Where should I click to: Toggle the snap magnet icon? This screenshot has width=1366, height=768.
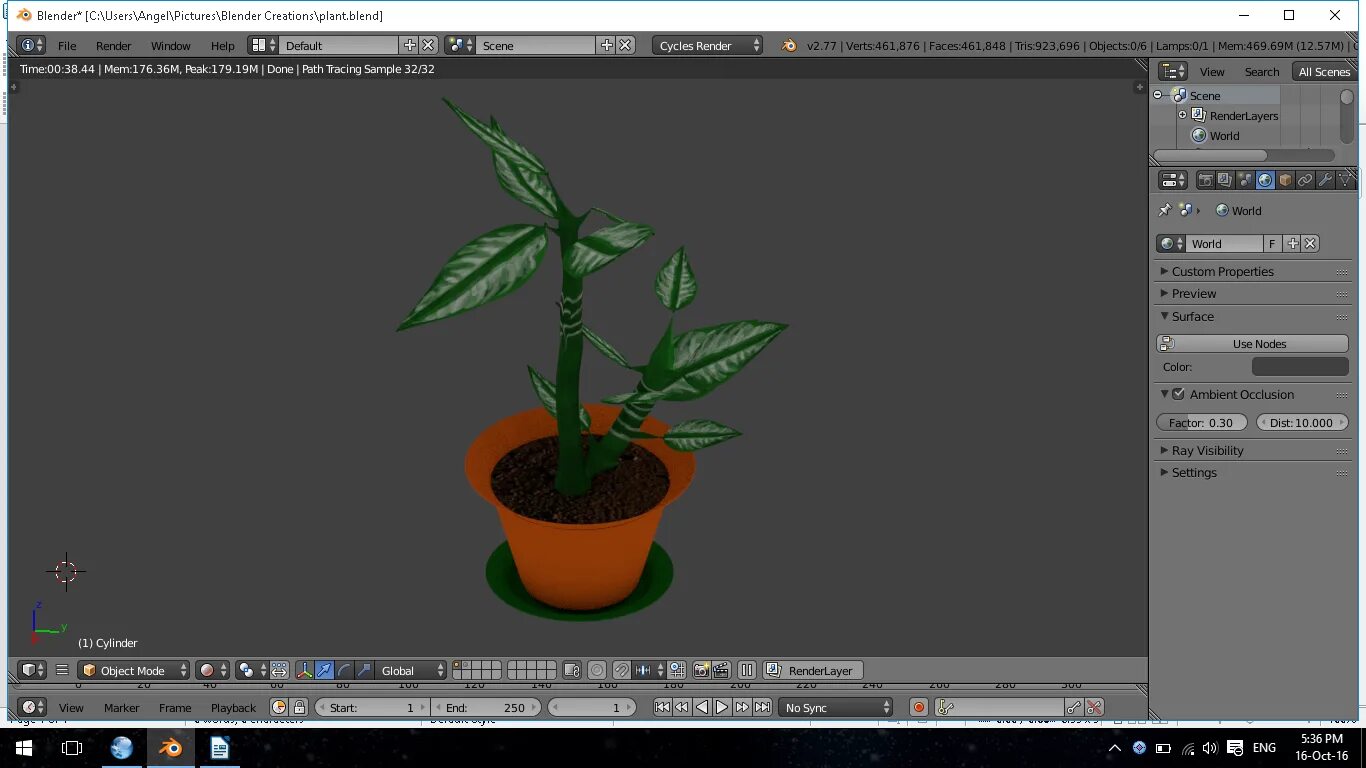click(x=621, y=670)
